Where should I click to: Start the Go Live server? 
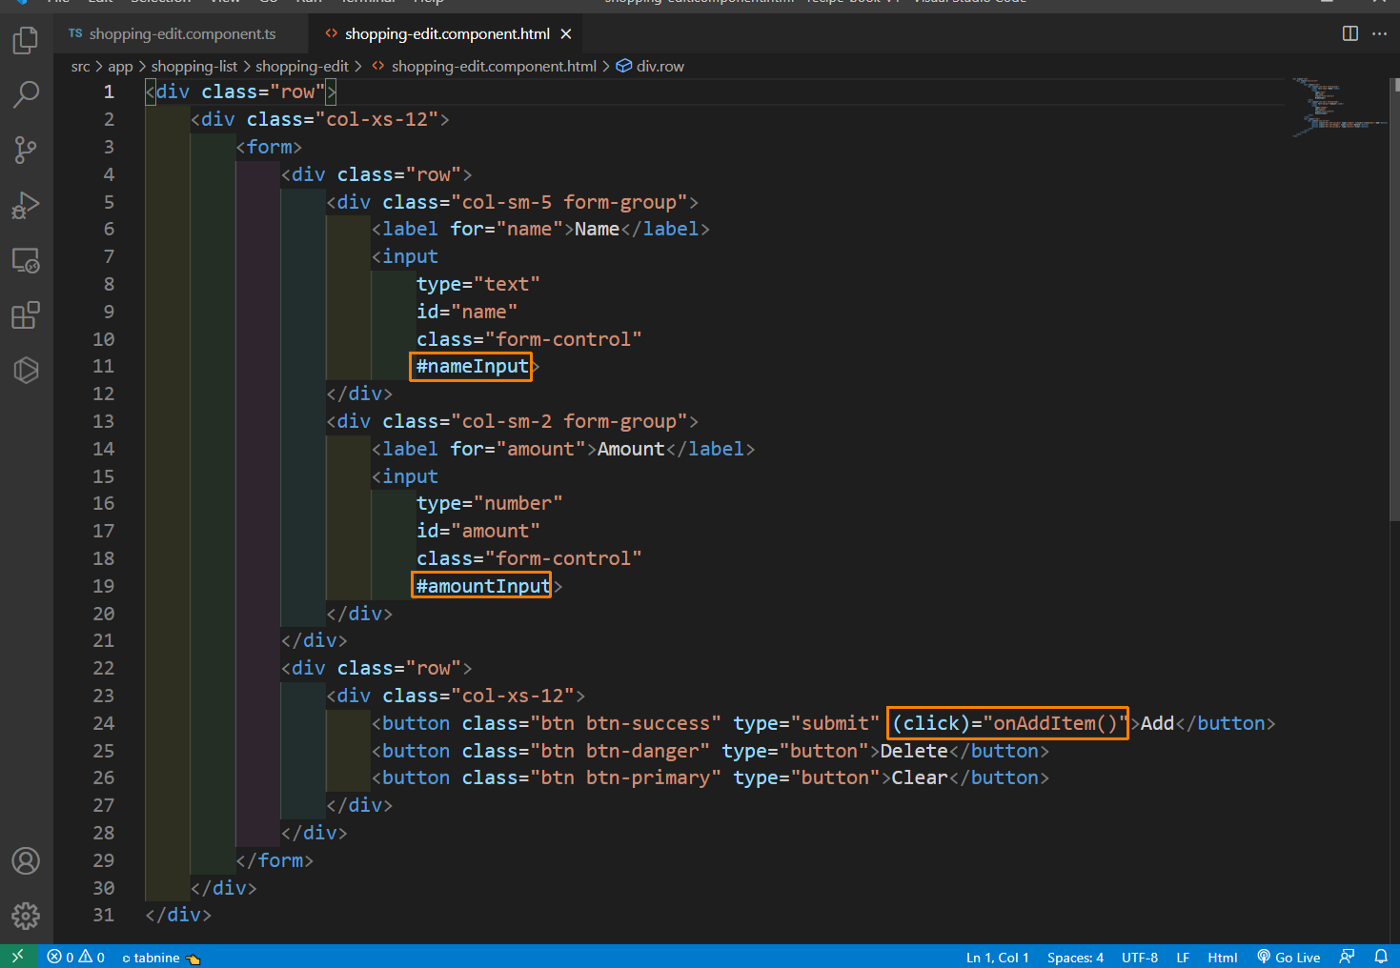pyautogui.click(x=1289, y=957)
